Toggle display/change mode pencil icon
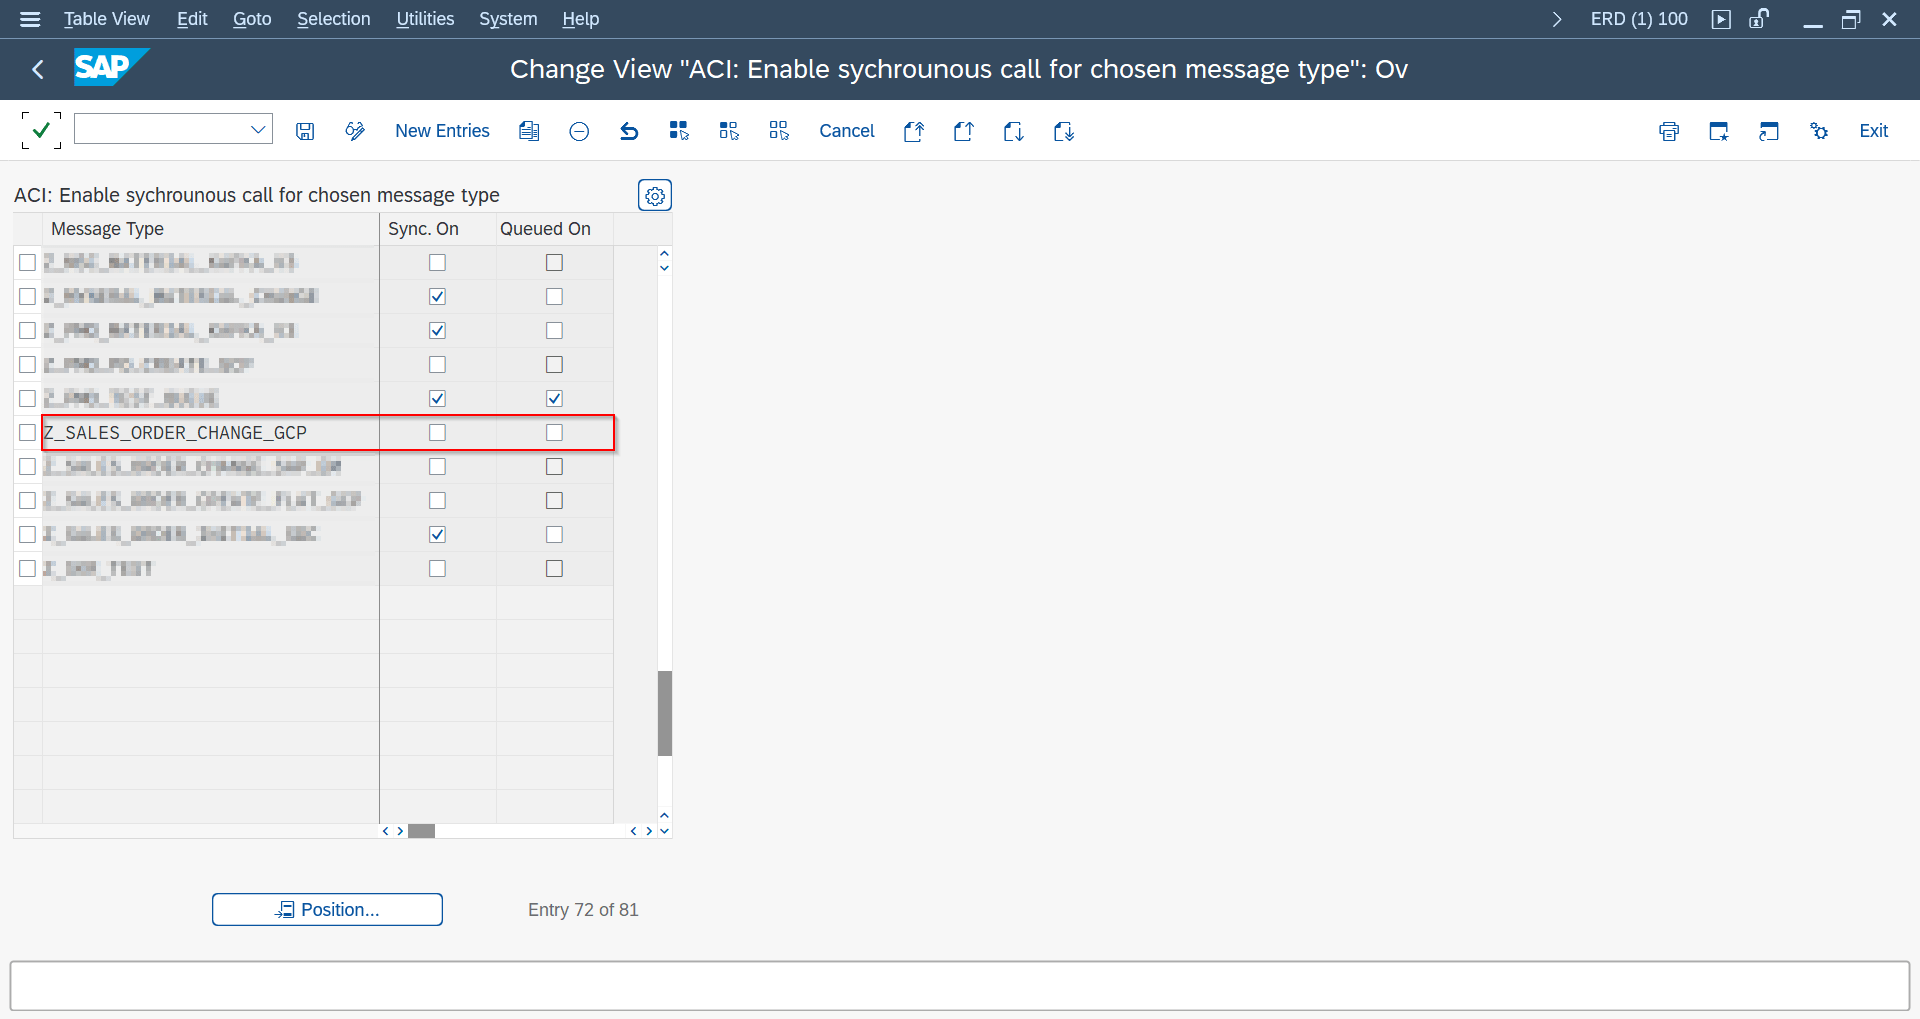Viewport: 1920px width, 1019px height. (x=355, y=131)
